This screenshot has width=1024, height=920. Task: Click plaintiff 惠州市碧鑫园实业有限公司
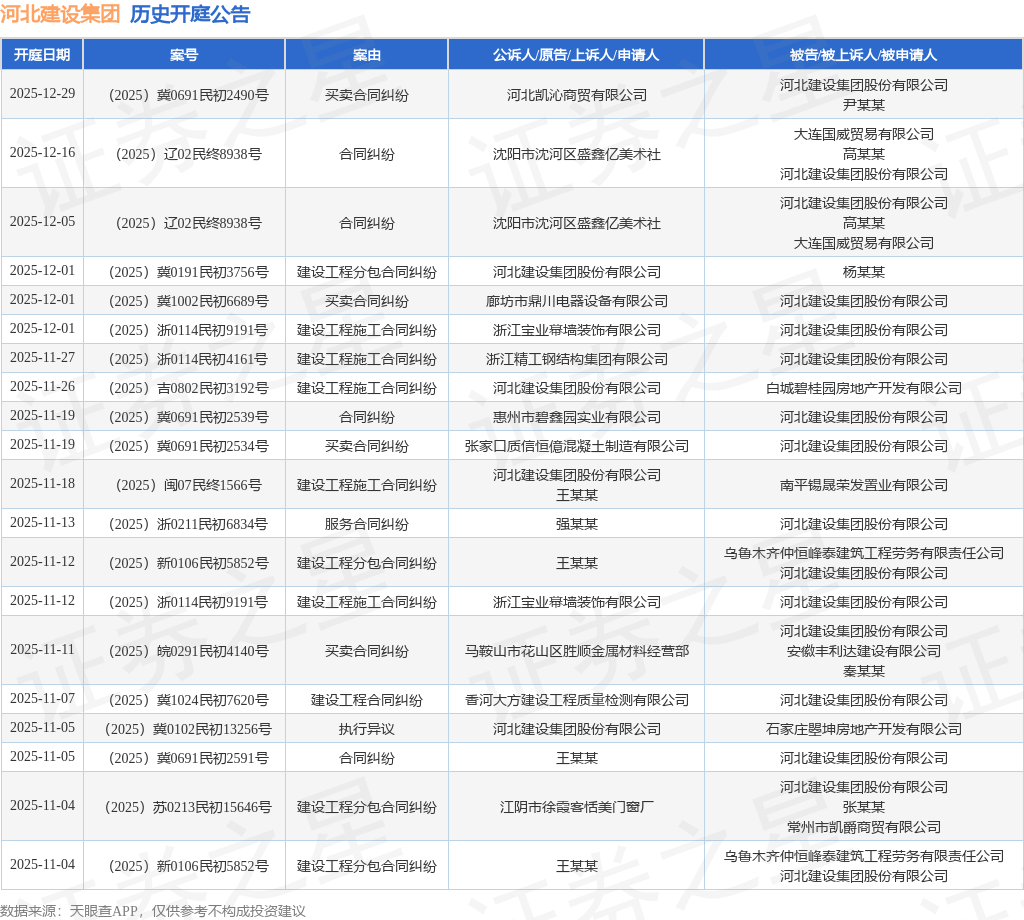click(x=577, y=417)
